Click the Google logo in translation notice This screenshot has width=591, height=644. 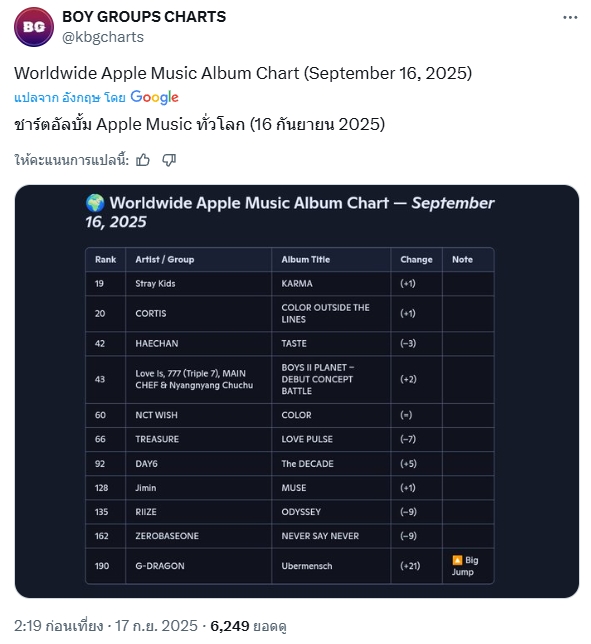point(154,97)
